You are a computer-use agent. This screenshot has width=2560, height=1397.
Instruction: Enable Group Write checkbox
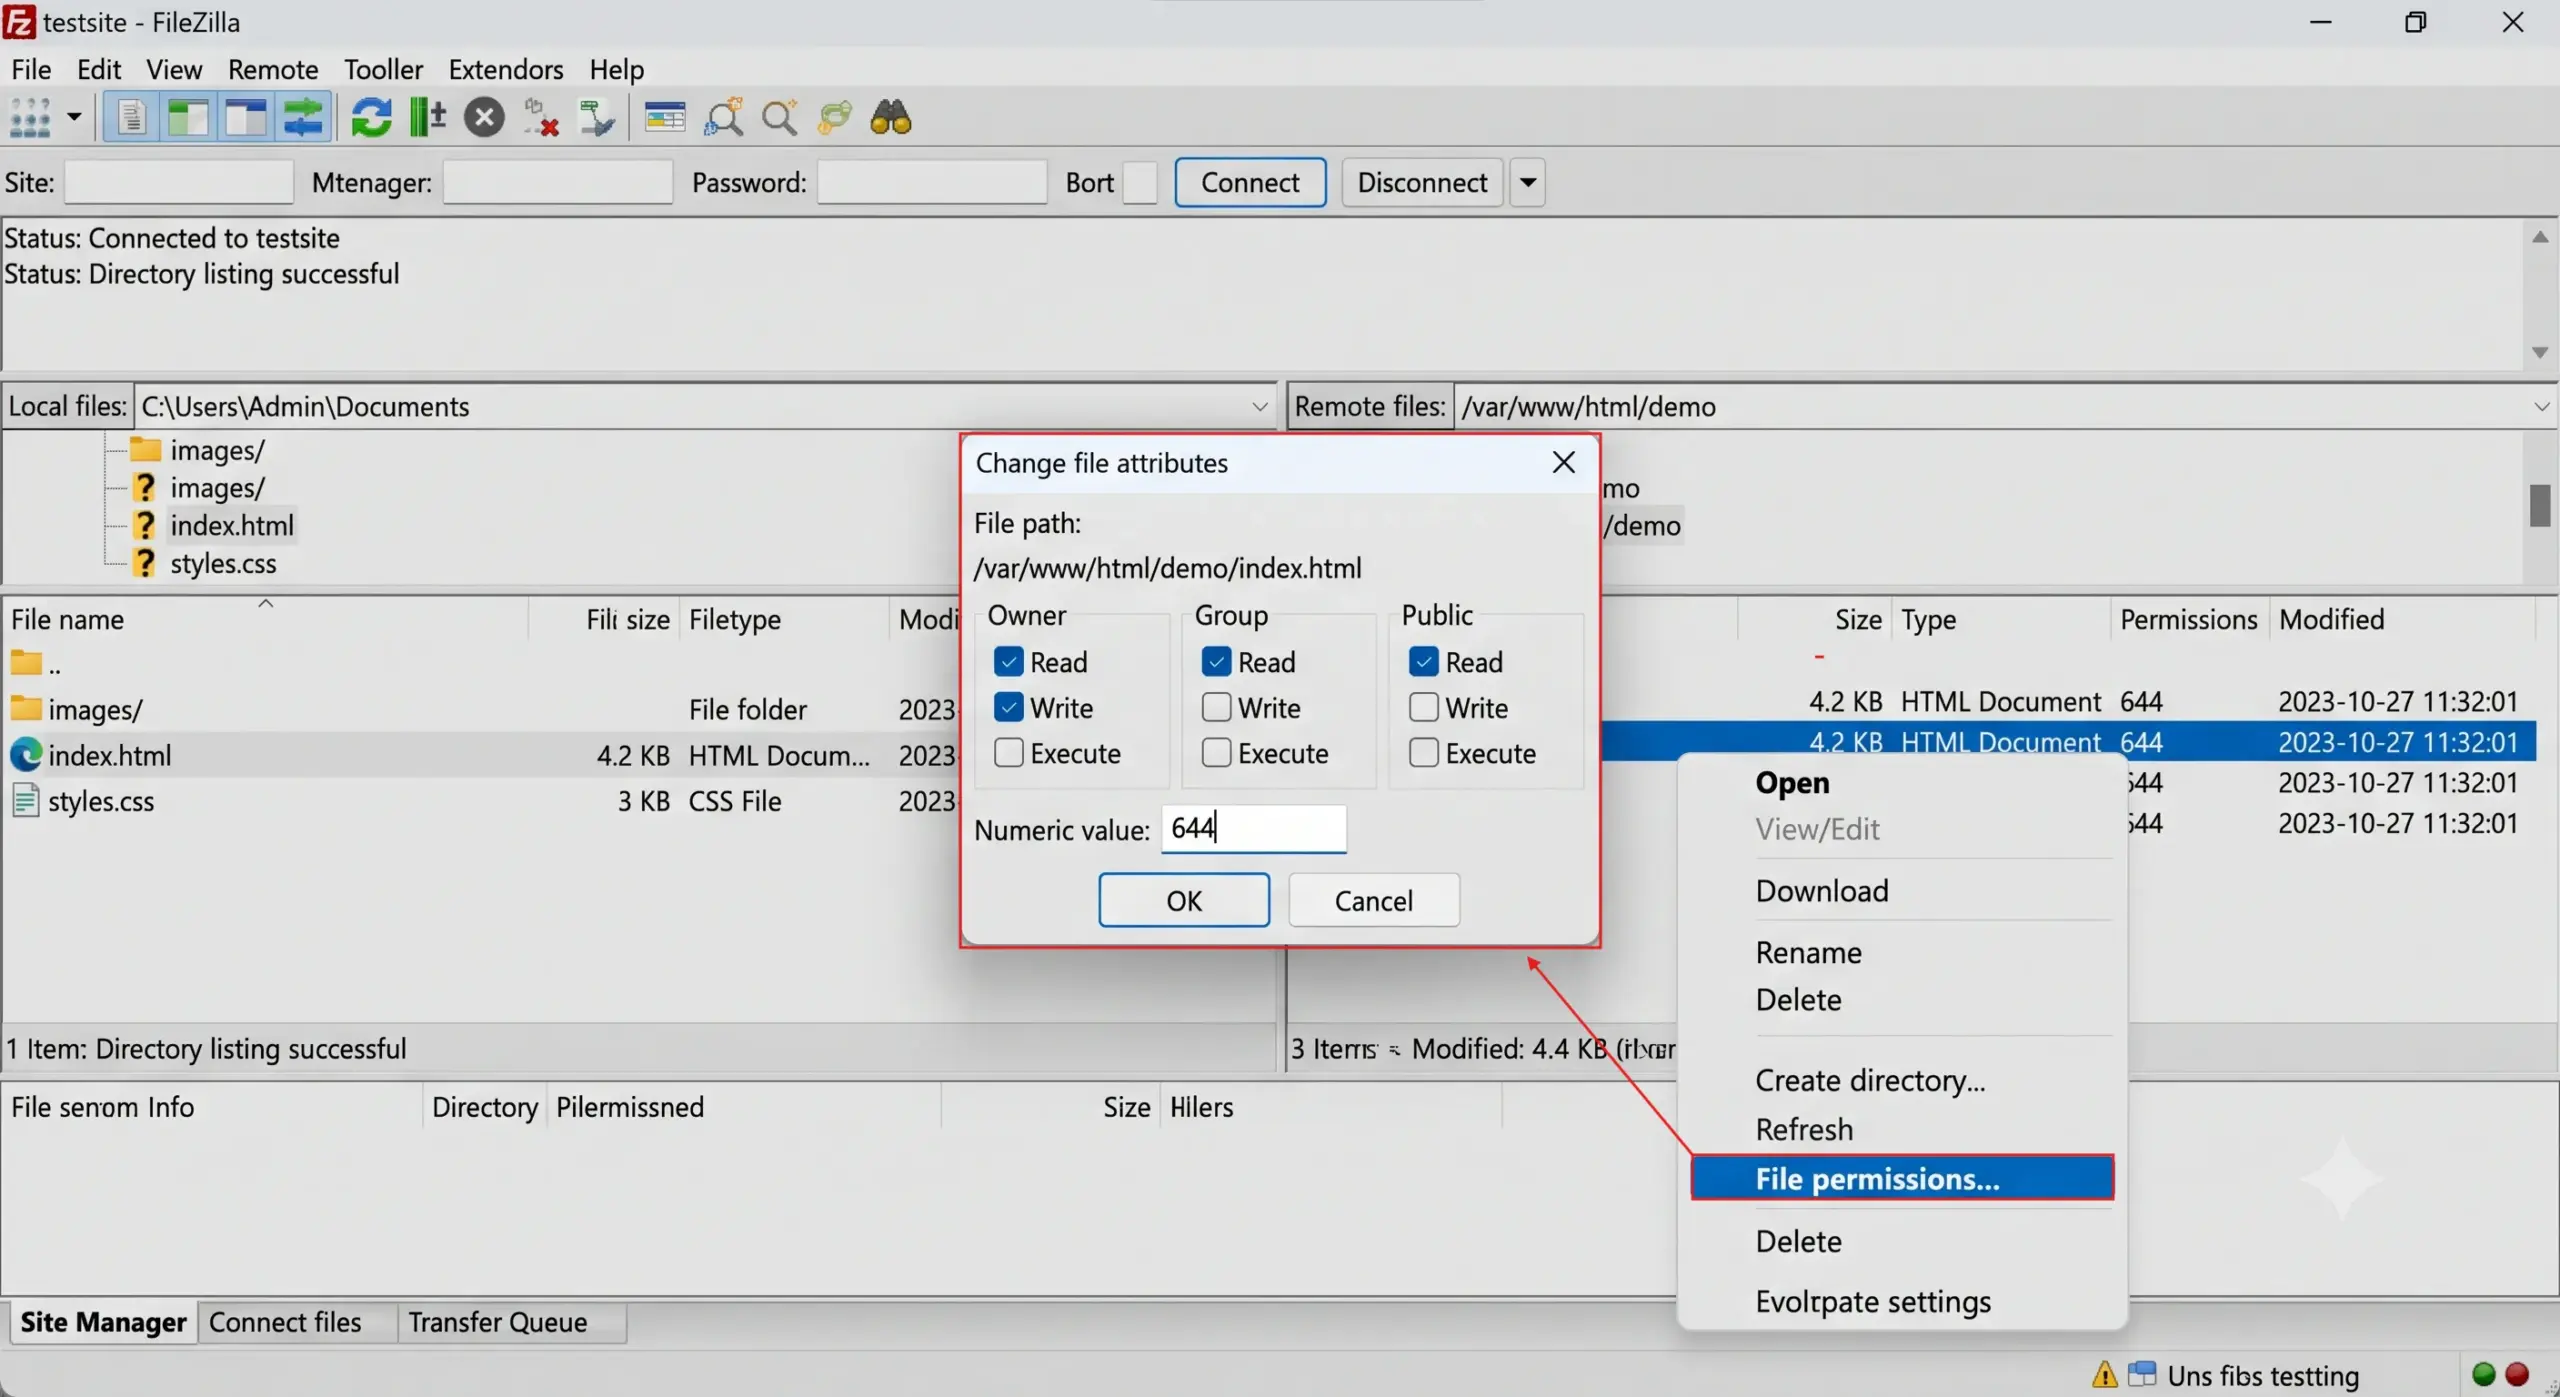coord(1216,707)
